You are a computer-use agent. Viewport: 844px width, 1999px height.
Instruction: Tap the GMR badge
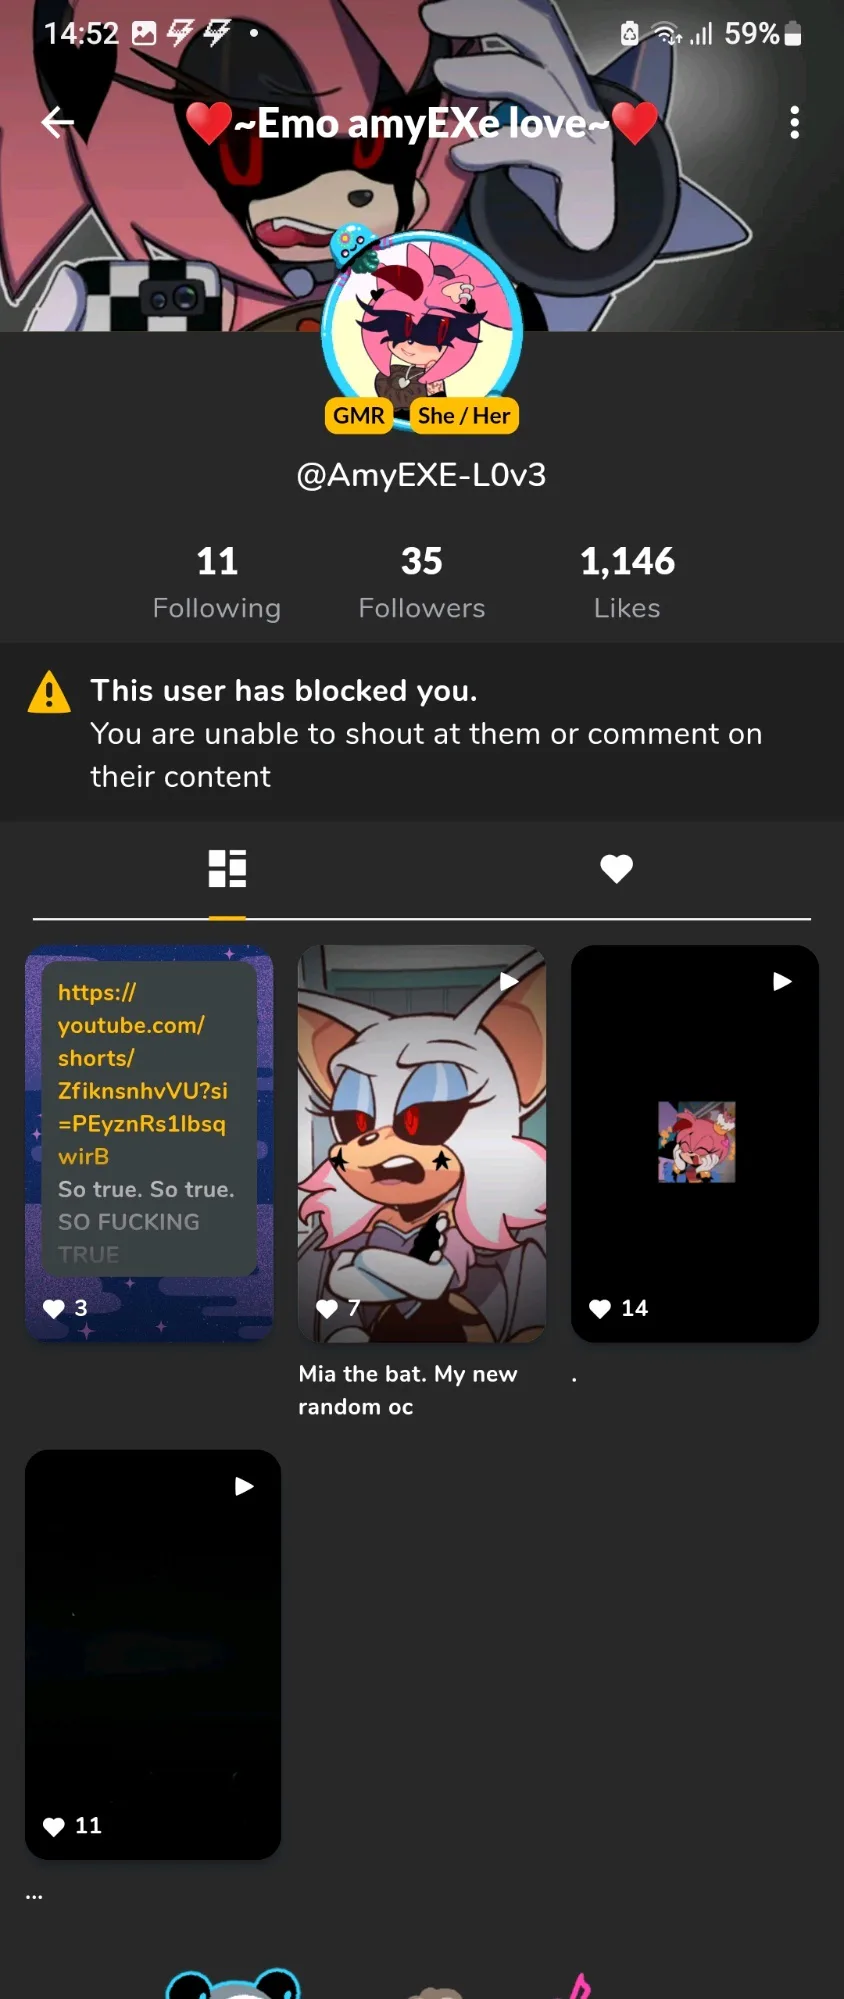coord(359,416)
